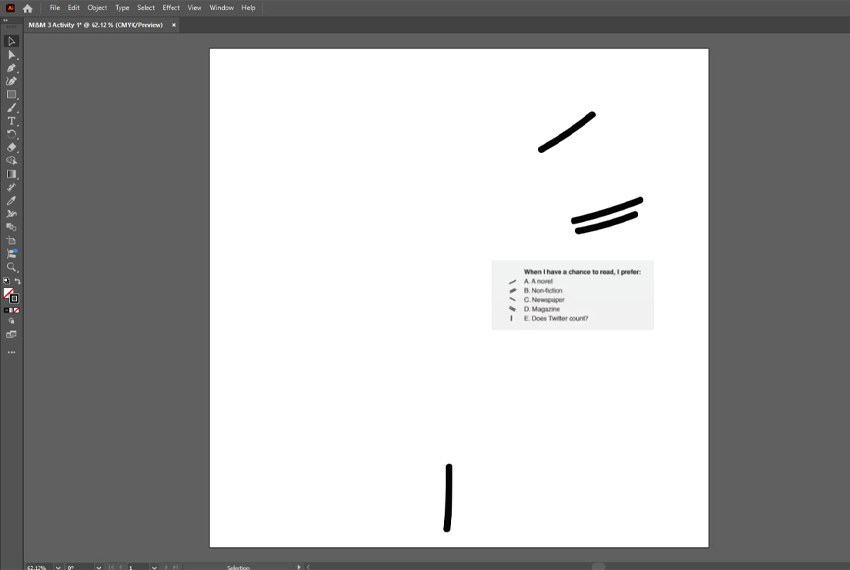850x570 pixels.
Task: Set color to None in toolbar
Action: point(16,310)
